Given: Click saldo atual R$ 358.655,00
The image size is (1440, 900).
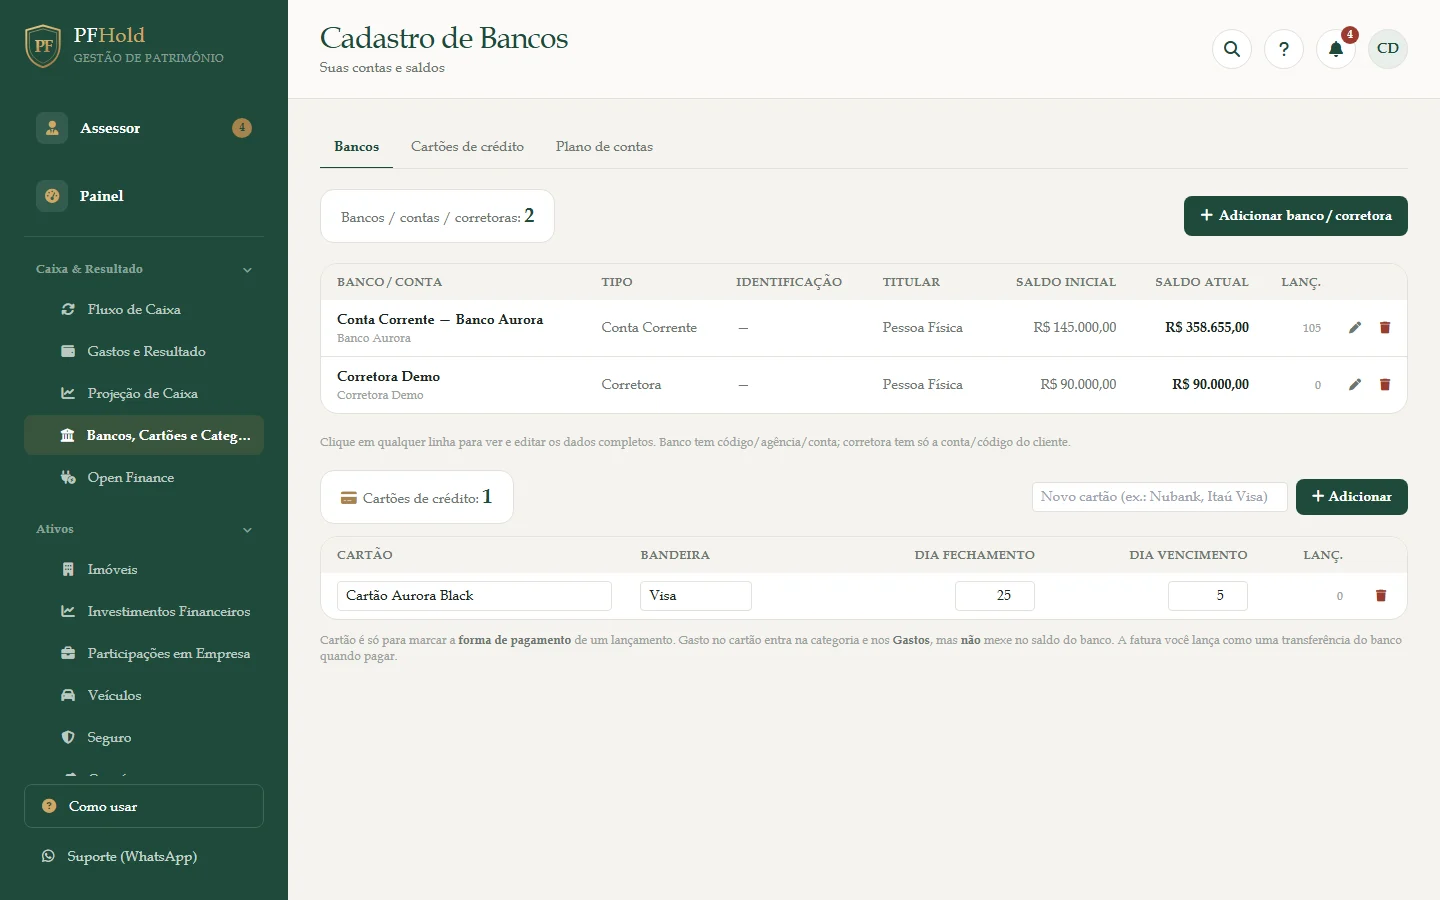Looking at the screenshot, I should (x=1207, y=328).
